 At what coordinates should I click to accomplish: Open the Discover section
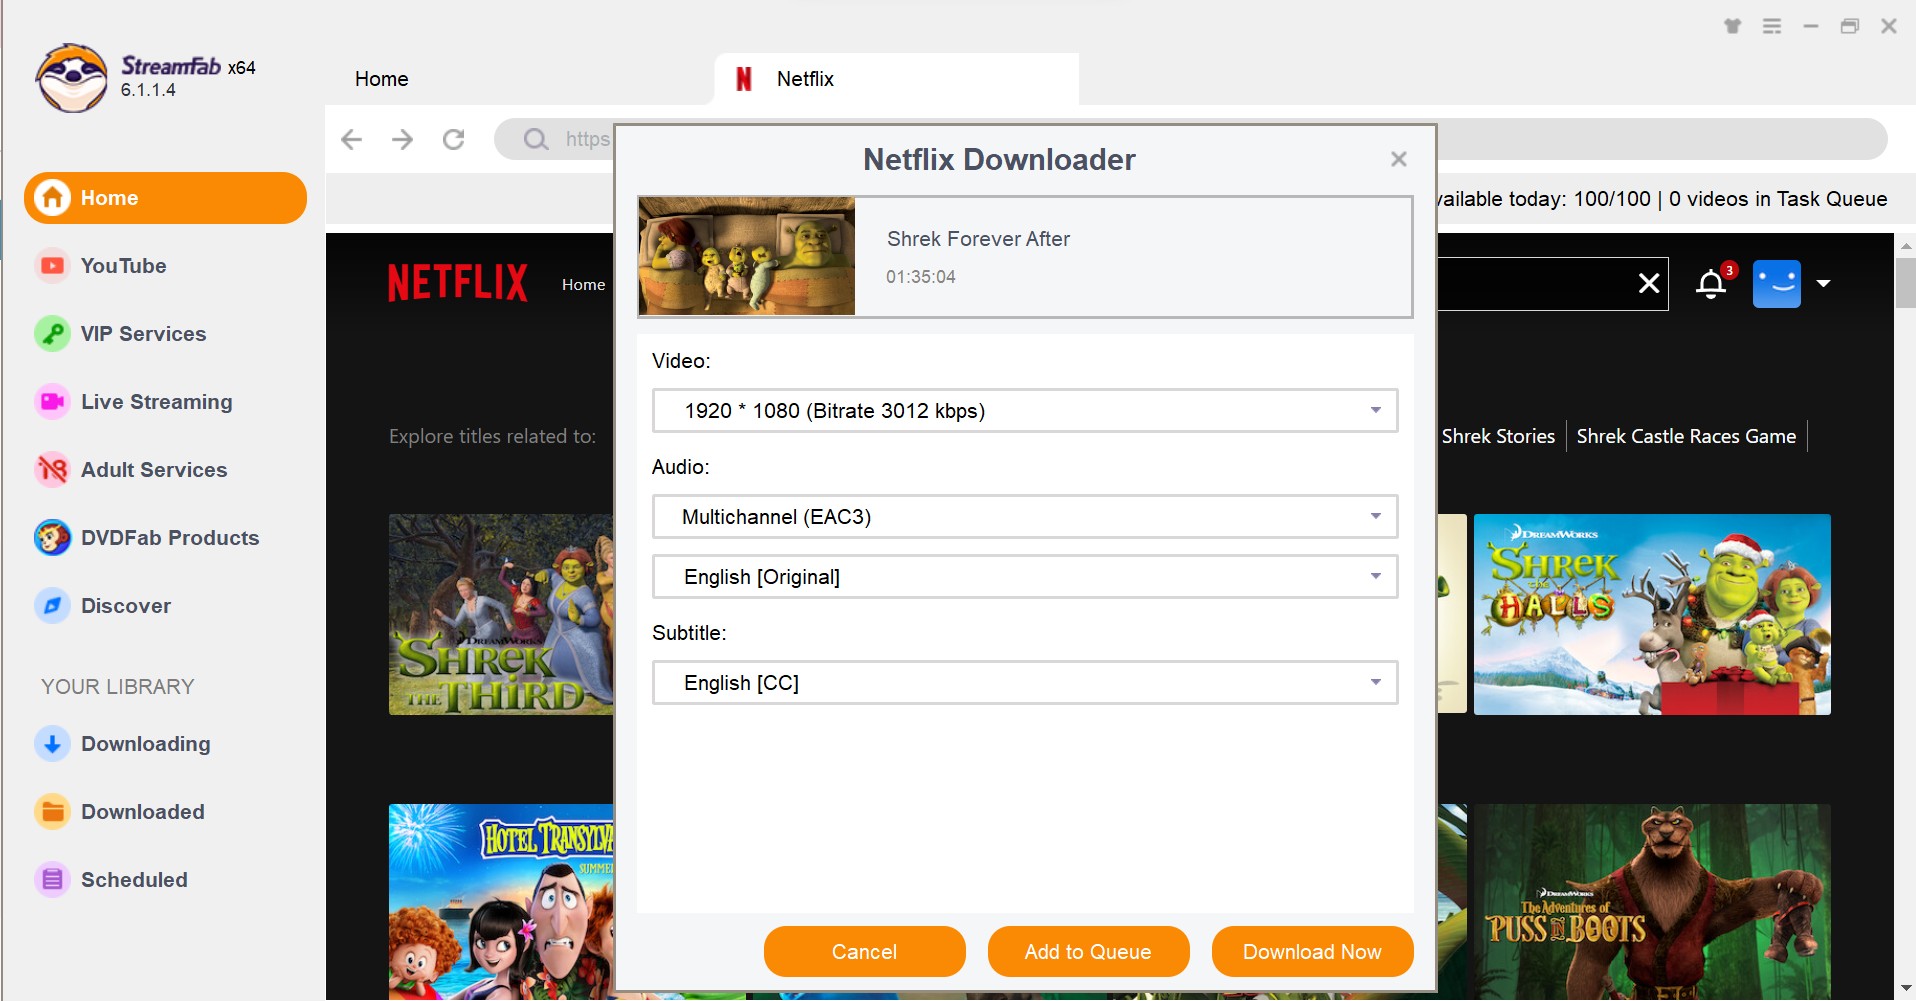(126, 606)
